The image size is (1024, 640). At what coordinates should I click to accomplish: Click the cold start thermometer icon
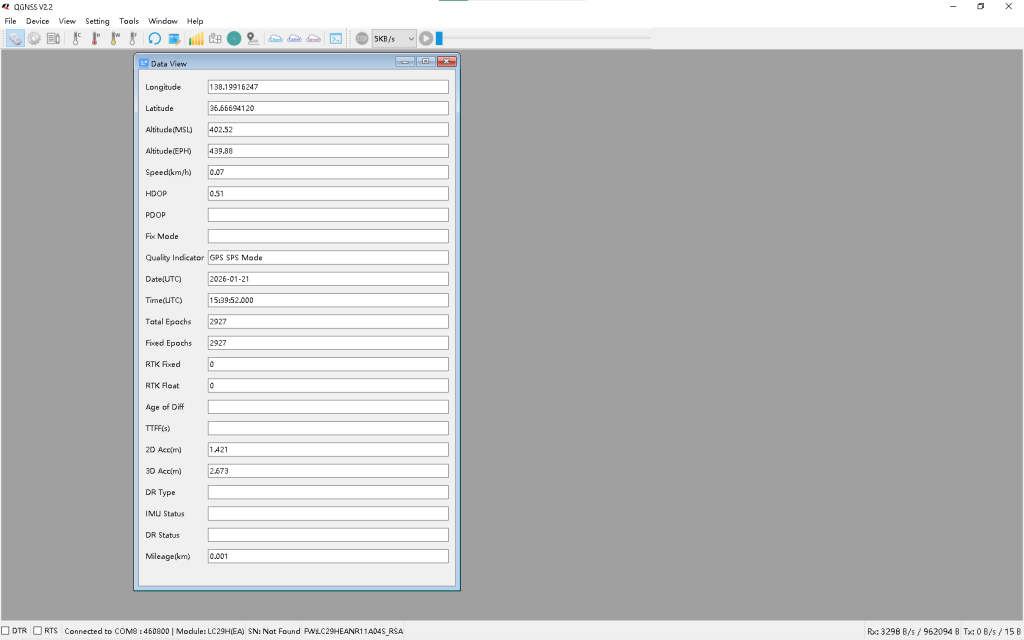pos(76,39)
